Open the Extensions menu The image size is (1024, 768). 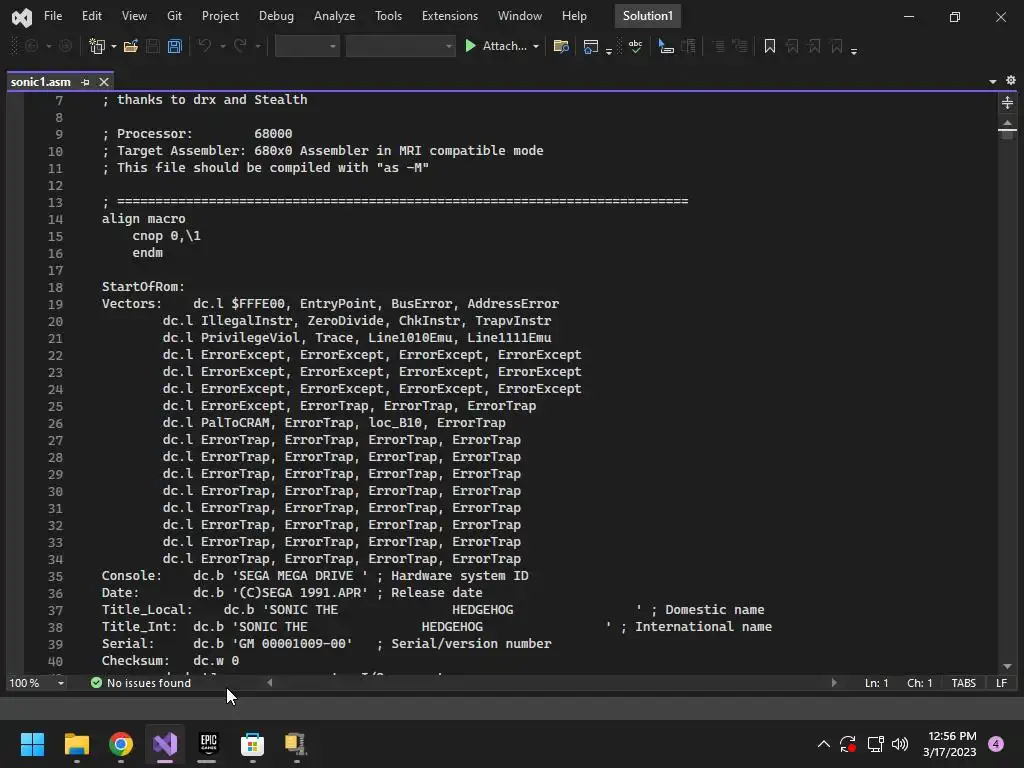tap(449, 16)
